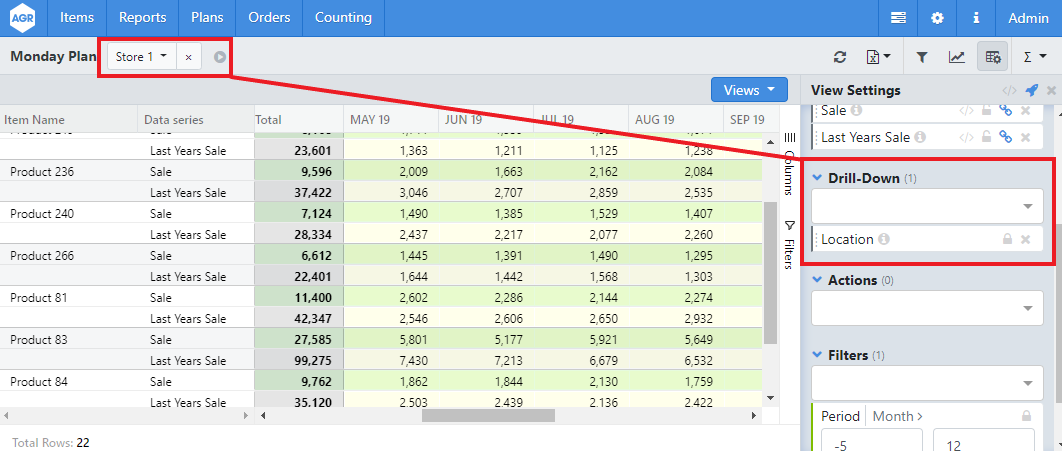Open the Excel export dropdown
1062x451 pixels.
(x=877, y=58)
